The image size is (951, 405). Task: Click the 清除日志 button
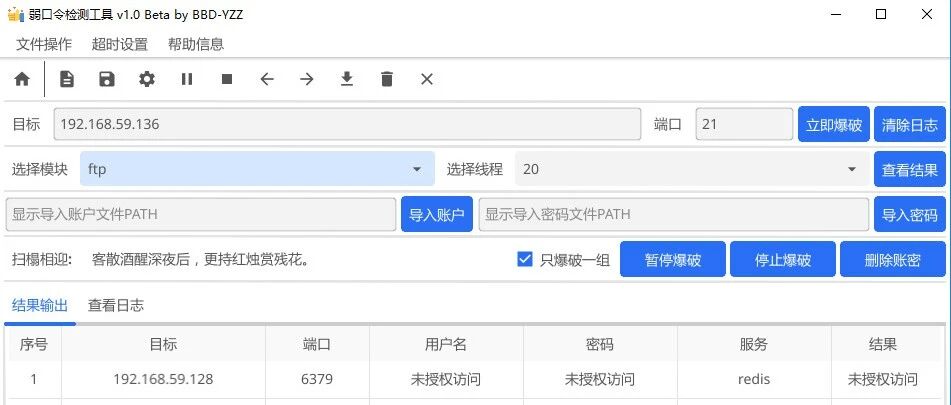[x=910, y=124]
